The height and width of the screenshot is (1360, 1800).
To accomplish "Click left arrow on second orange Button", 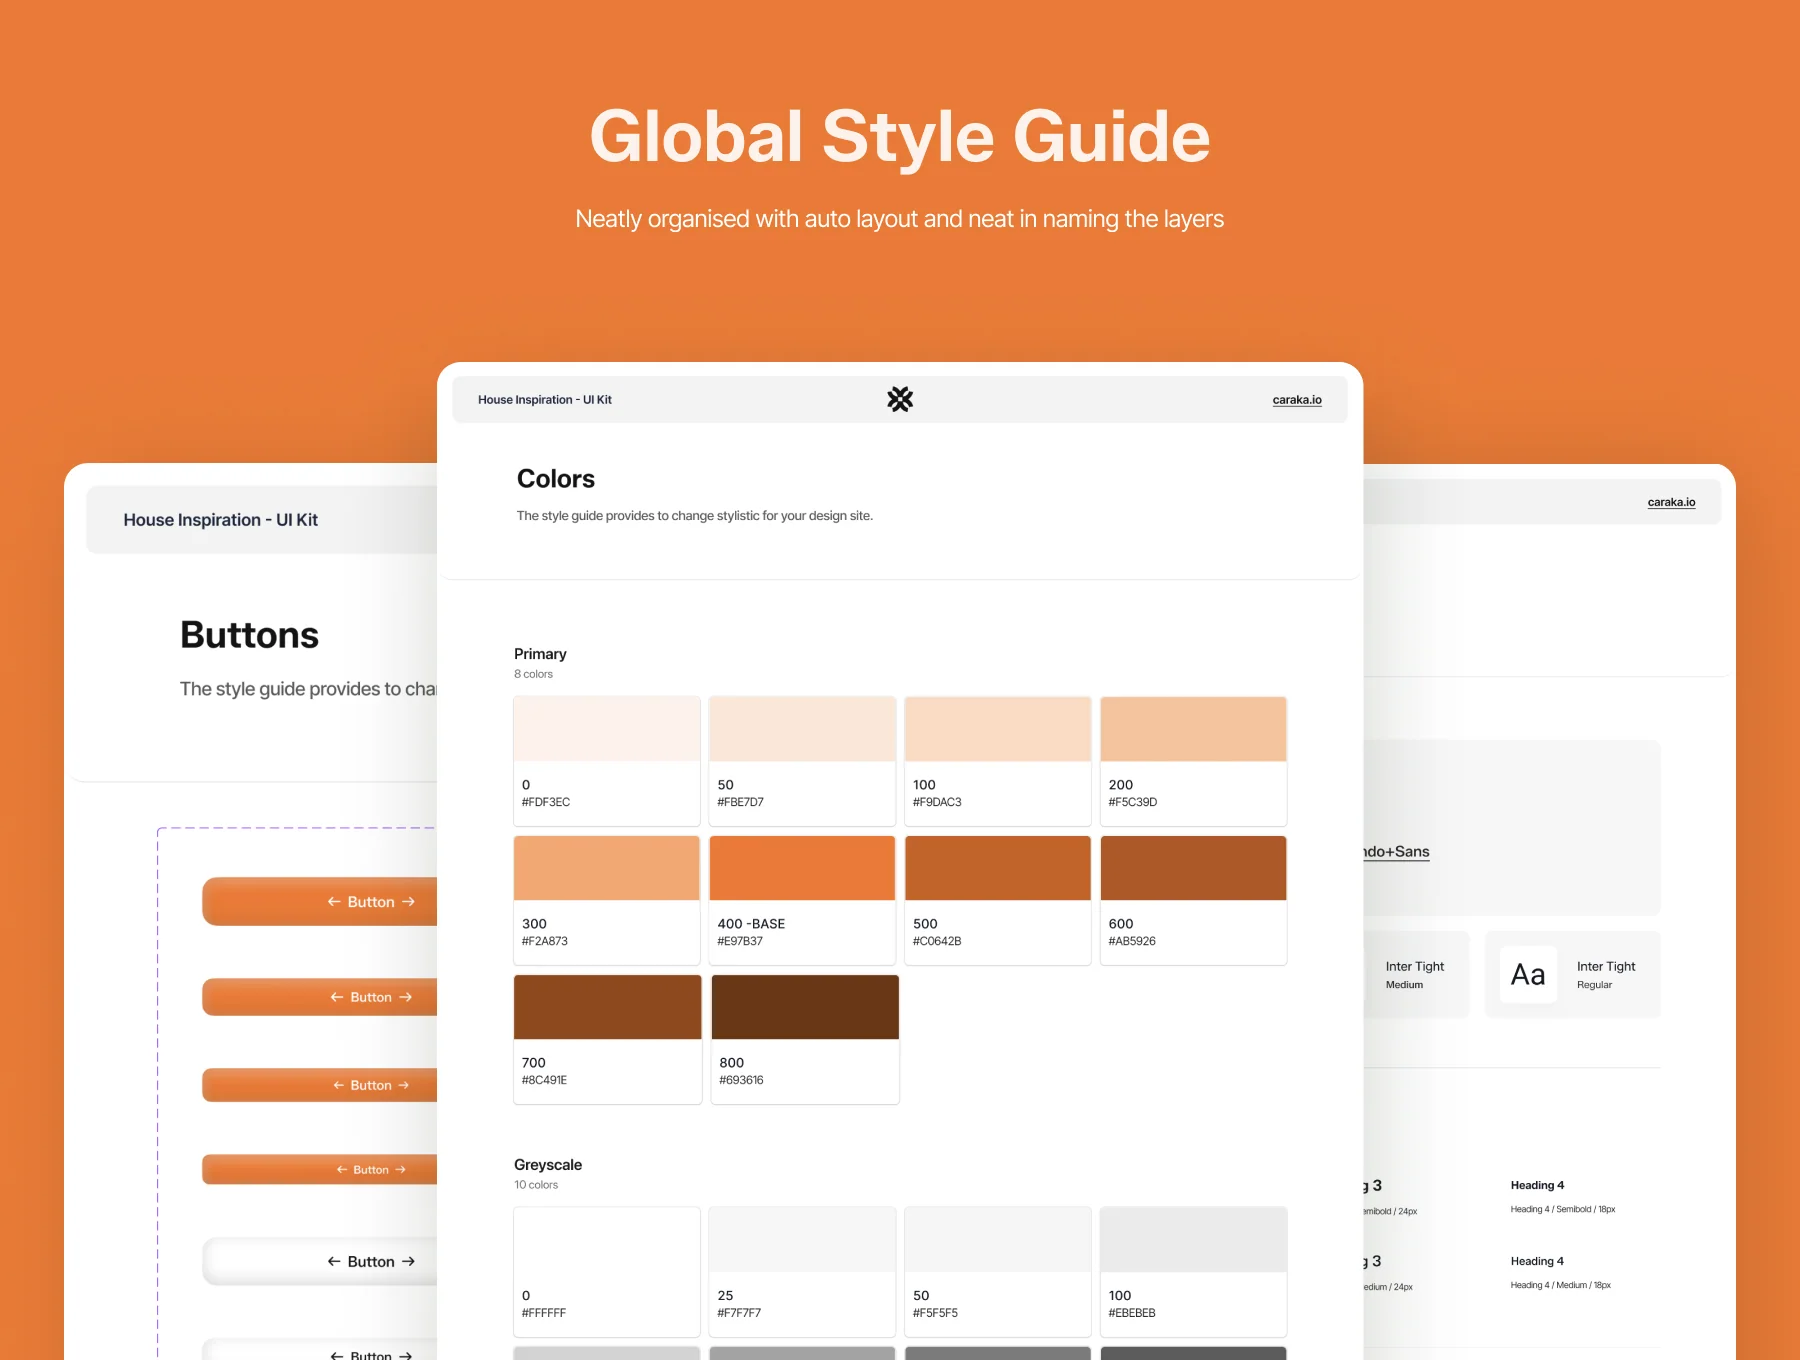I will (x=337, y=997).
